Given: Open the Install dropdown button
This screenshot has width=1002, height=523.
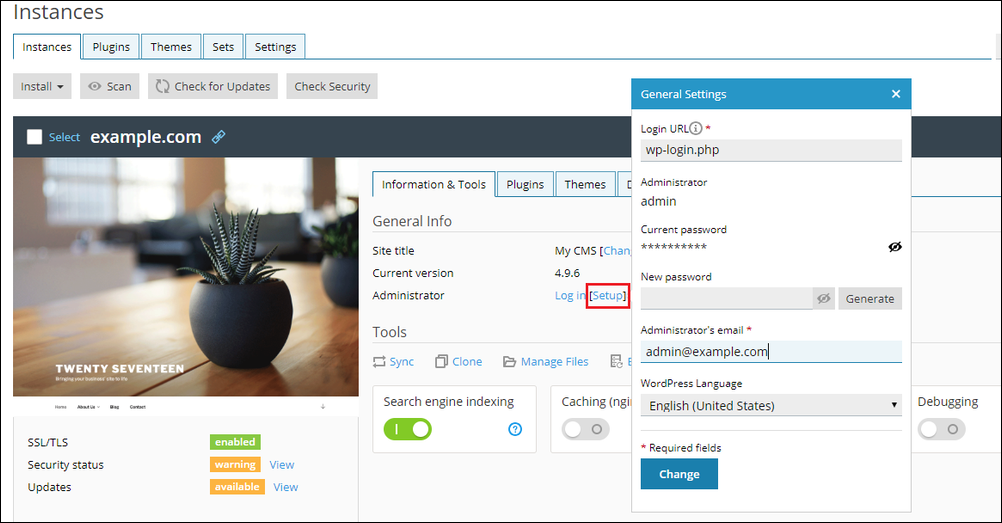Looking at the screenshot, I should (42, 87).
